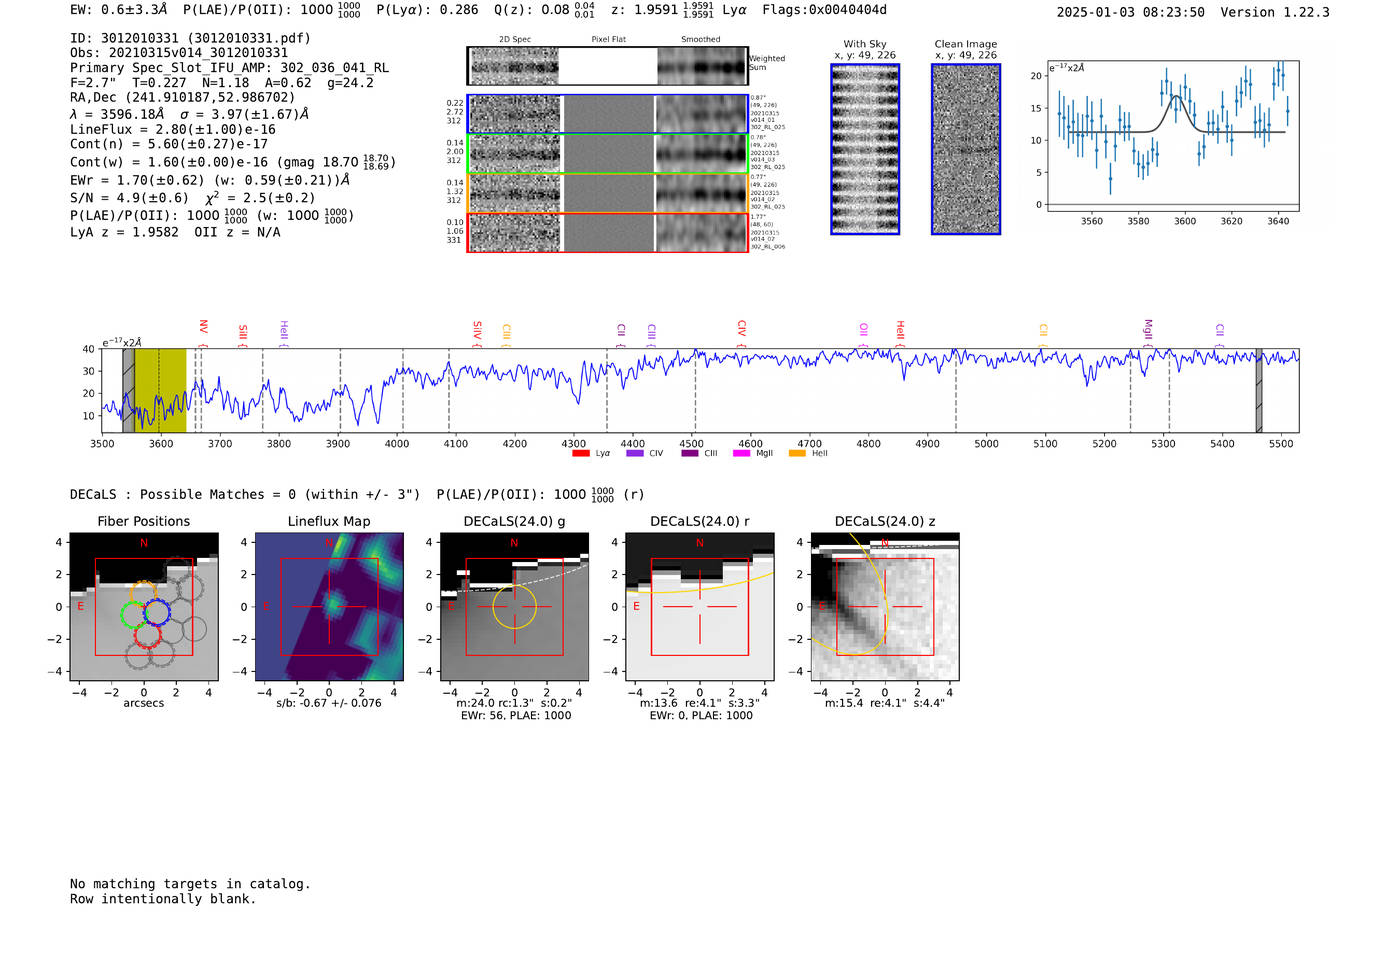Image resolution: width=1400 pixels, height=953 pixels.
Task: Click the green fiber circle in Fiber Positions
Action: (134, 614)
